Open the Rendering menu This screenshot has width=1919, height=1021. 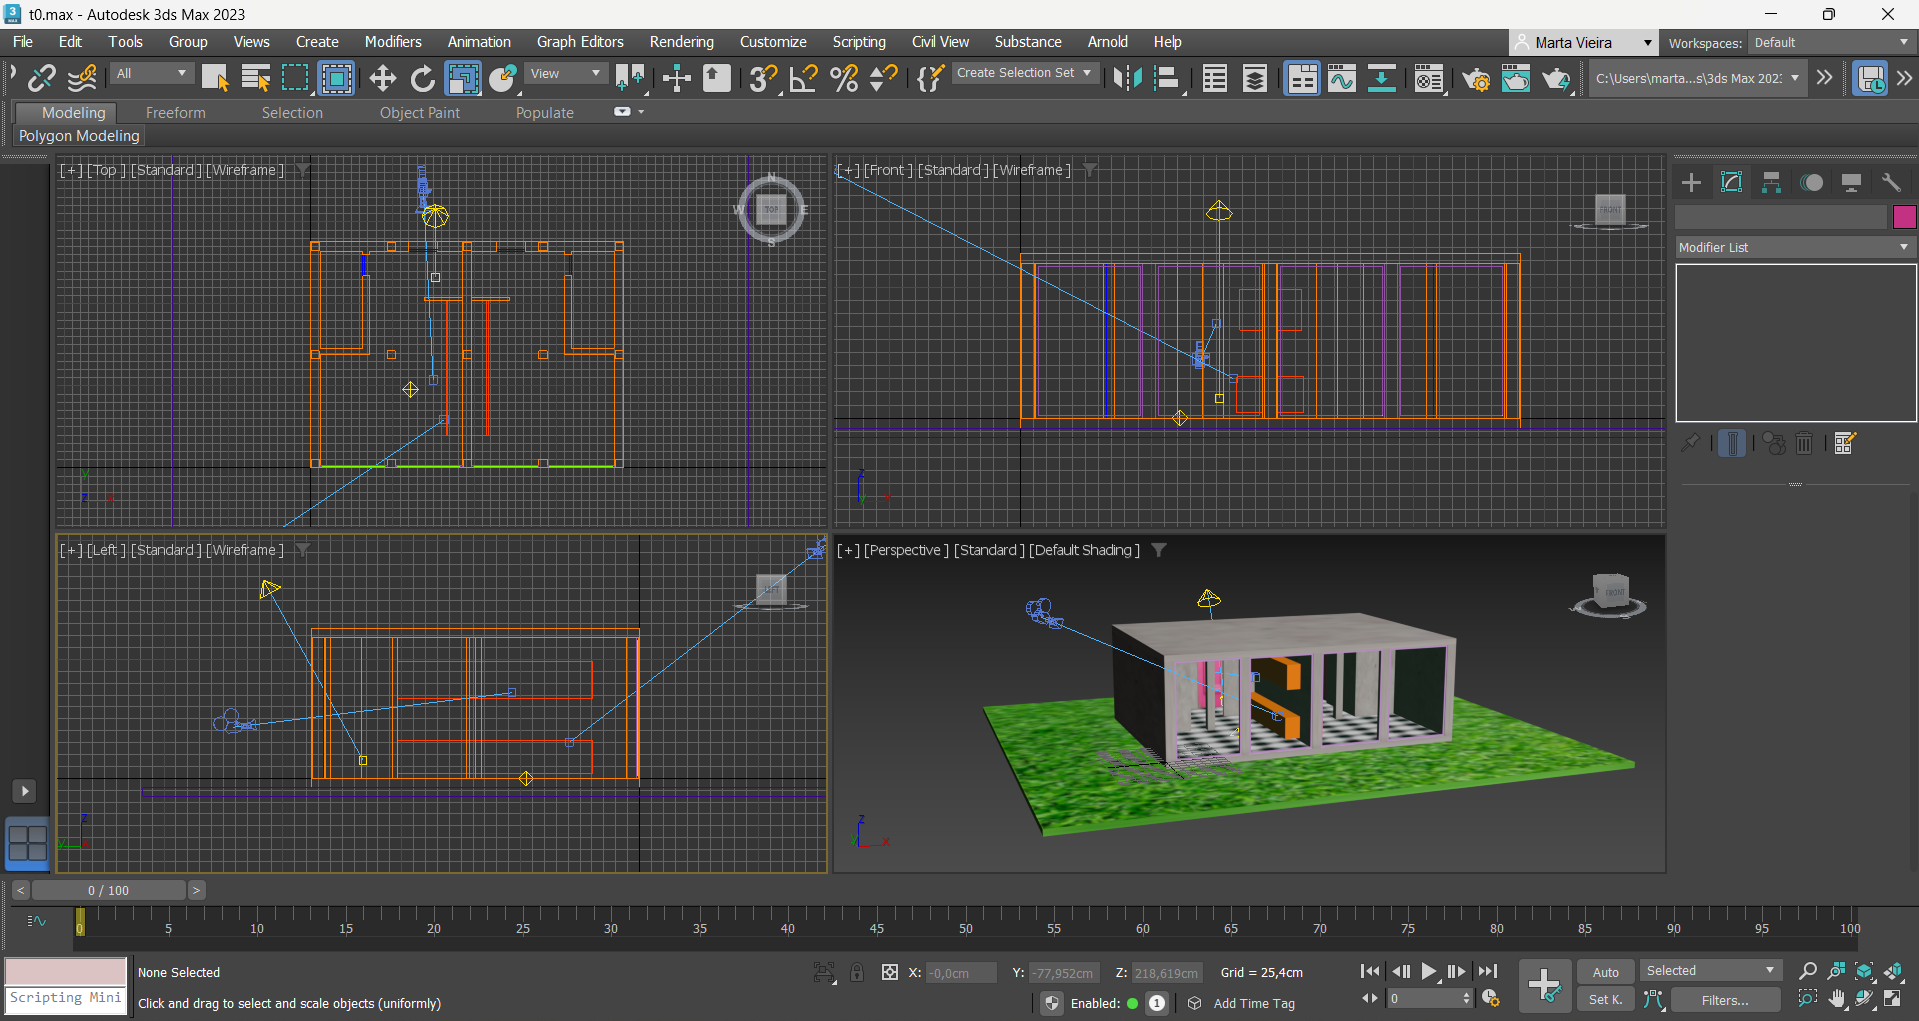681,42
